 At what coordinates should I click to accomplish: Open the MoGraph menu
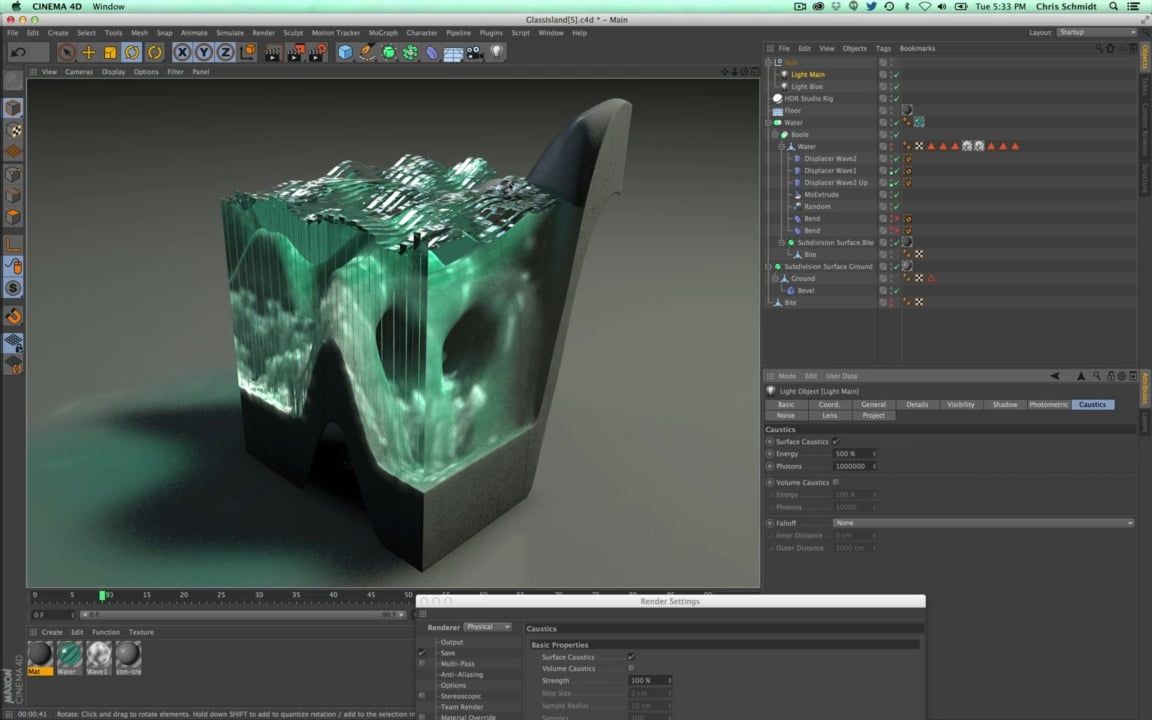[x=383, y=33]
